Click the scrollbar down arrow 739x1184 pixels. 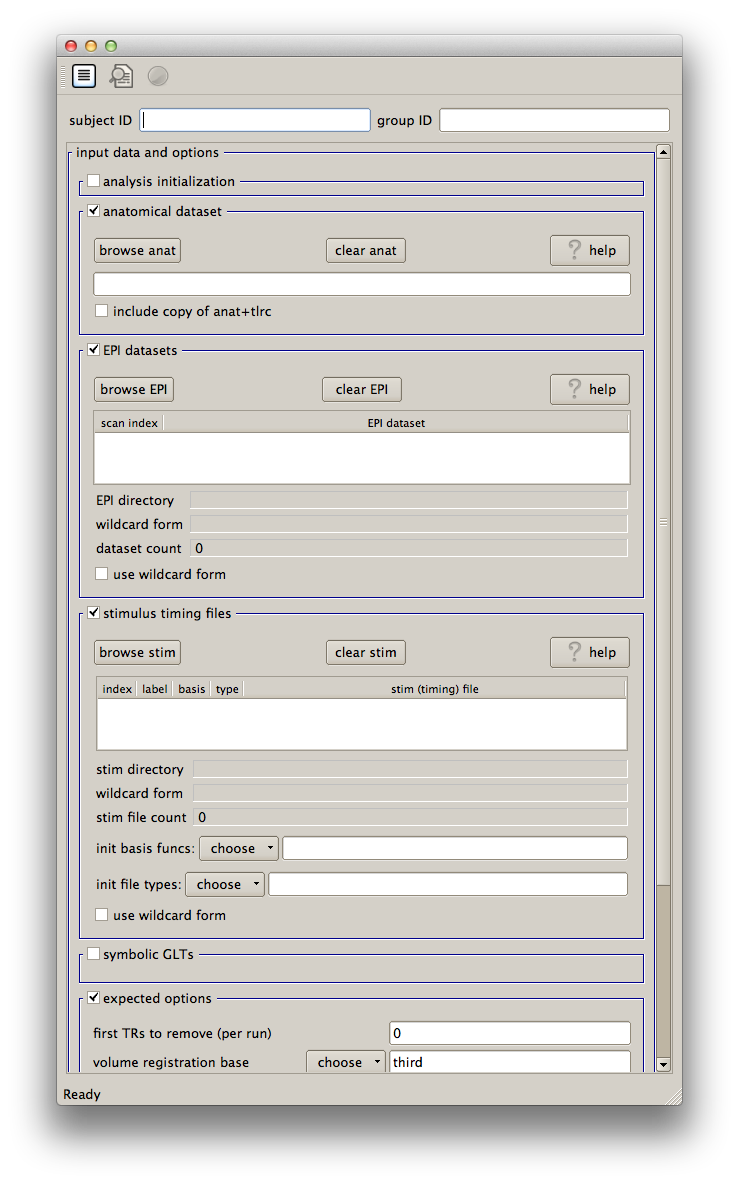[x=662, y=1065]
